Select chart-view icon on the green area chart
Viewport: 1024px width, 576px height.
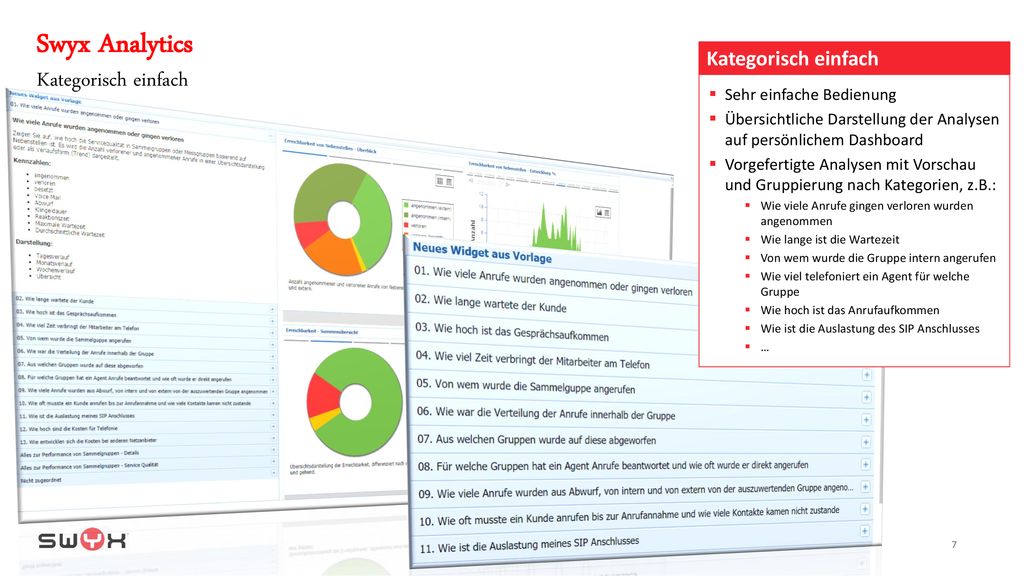point(599,212)
